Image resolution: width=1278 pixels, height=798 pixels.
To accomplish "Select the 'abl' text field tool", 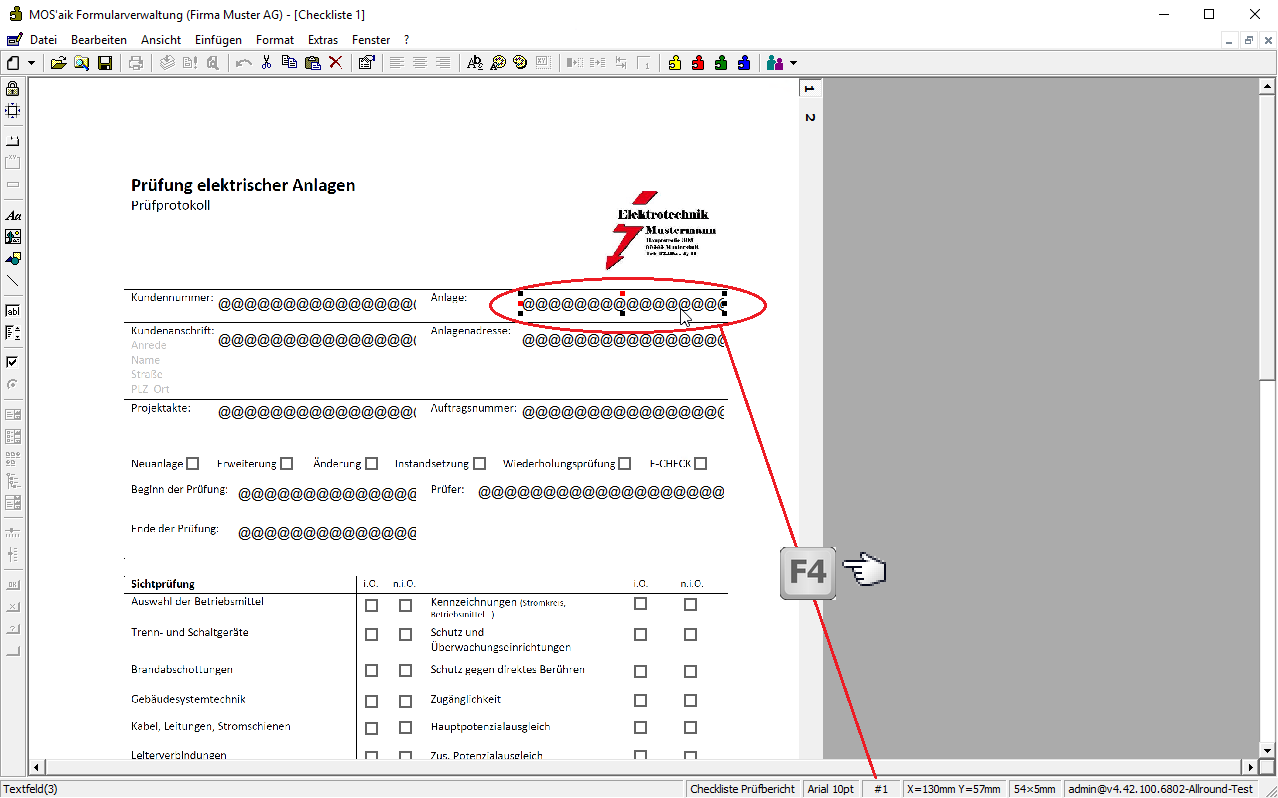I will point(13,311).
